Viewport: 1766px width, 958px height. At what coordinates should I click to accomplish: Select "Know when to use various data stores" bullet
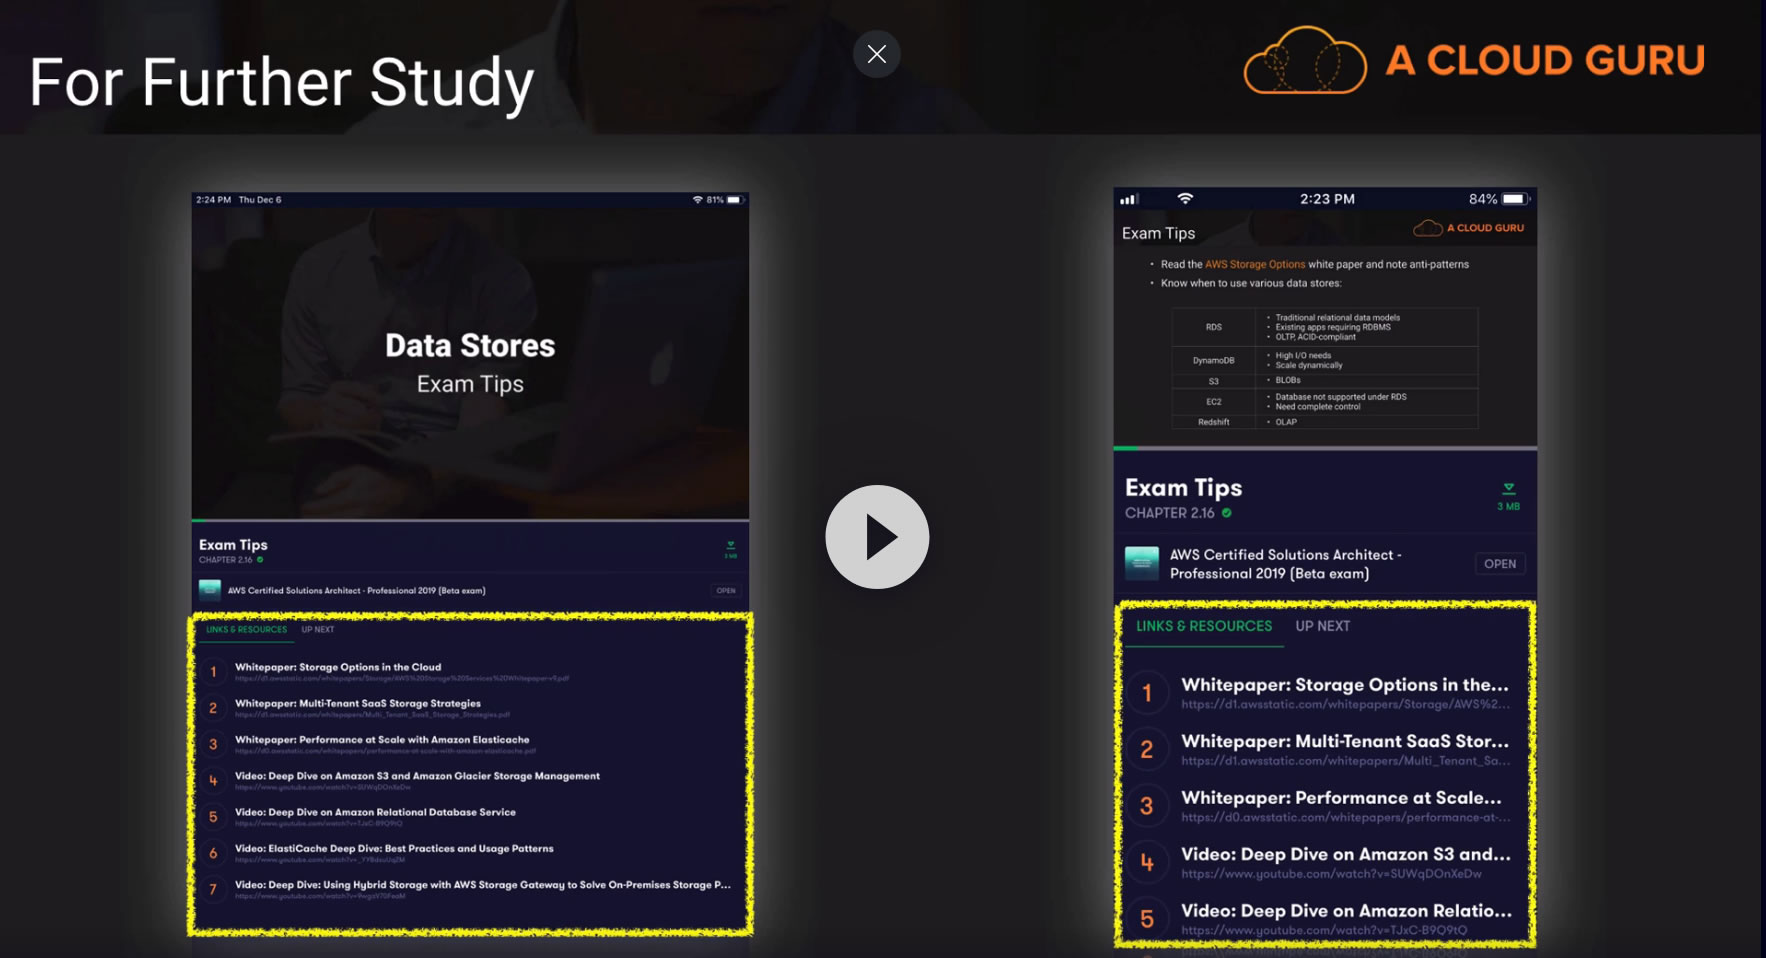tap(1251, 284)
